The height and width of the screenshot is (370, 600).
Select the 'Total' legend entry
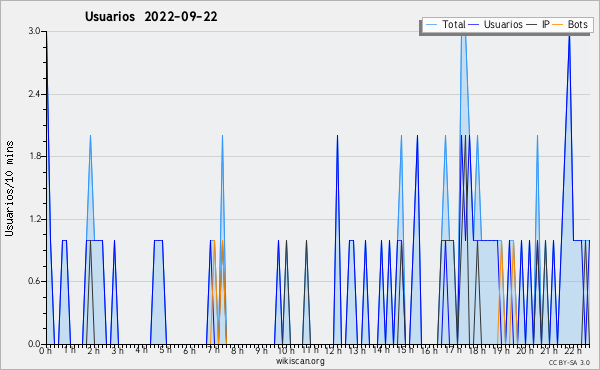[x=453, y=24]
